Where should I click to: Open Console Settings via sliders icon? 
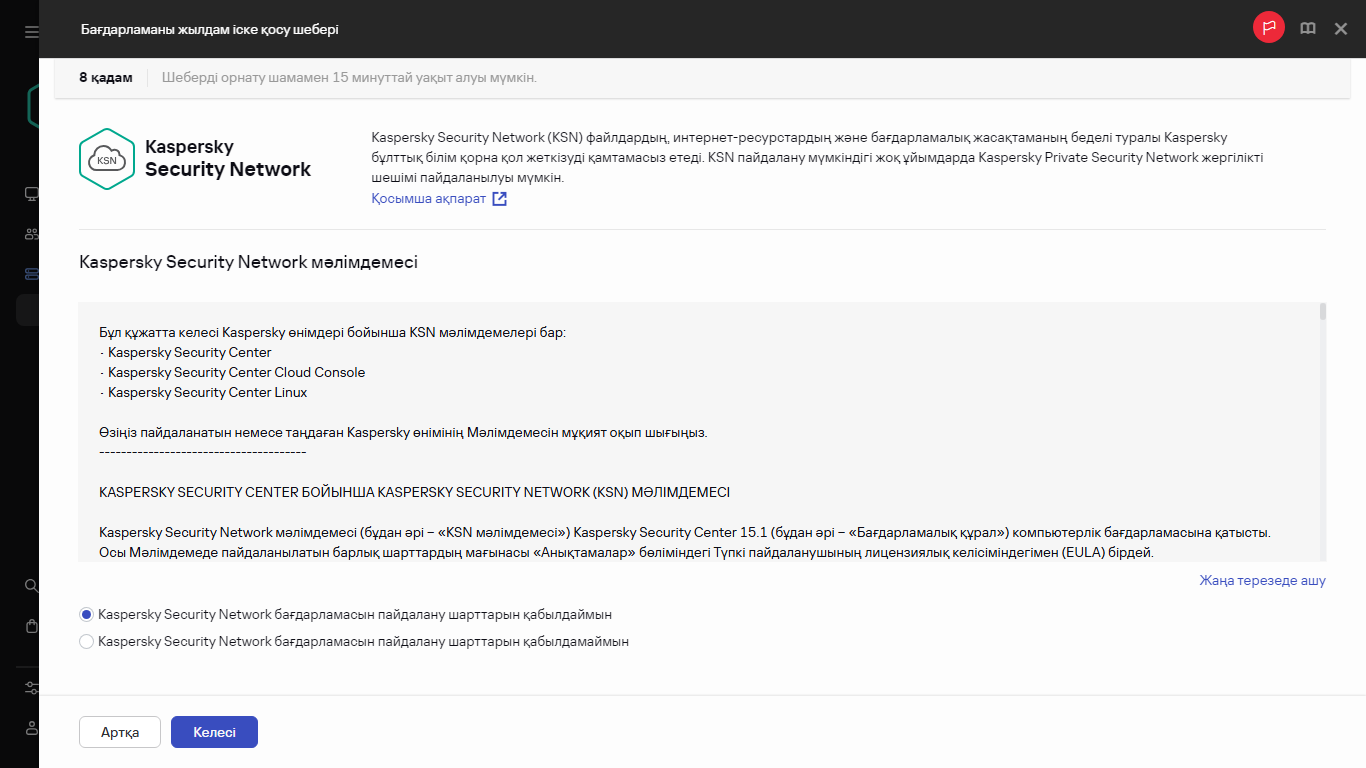click(x=30, y=688)
